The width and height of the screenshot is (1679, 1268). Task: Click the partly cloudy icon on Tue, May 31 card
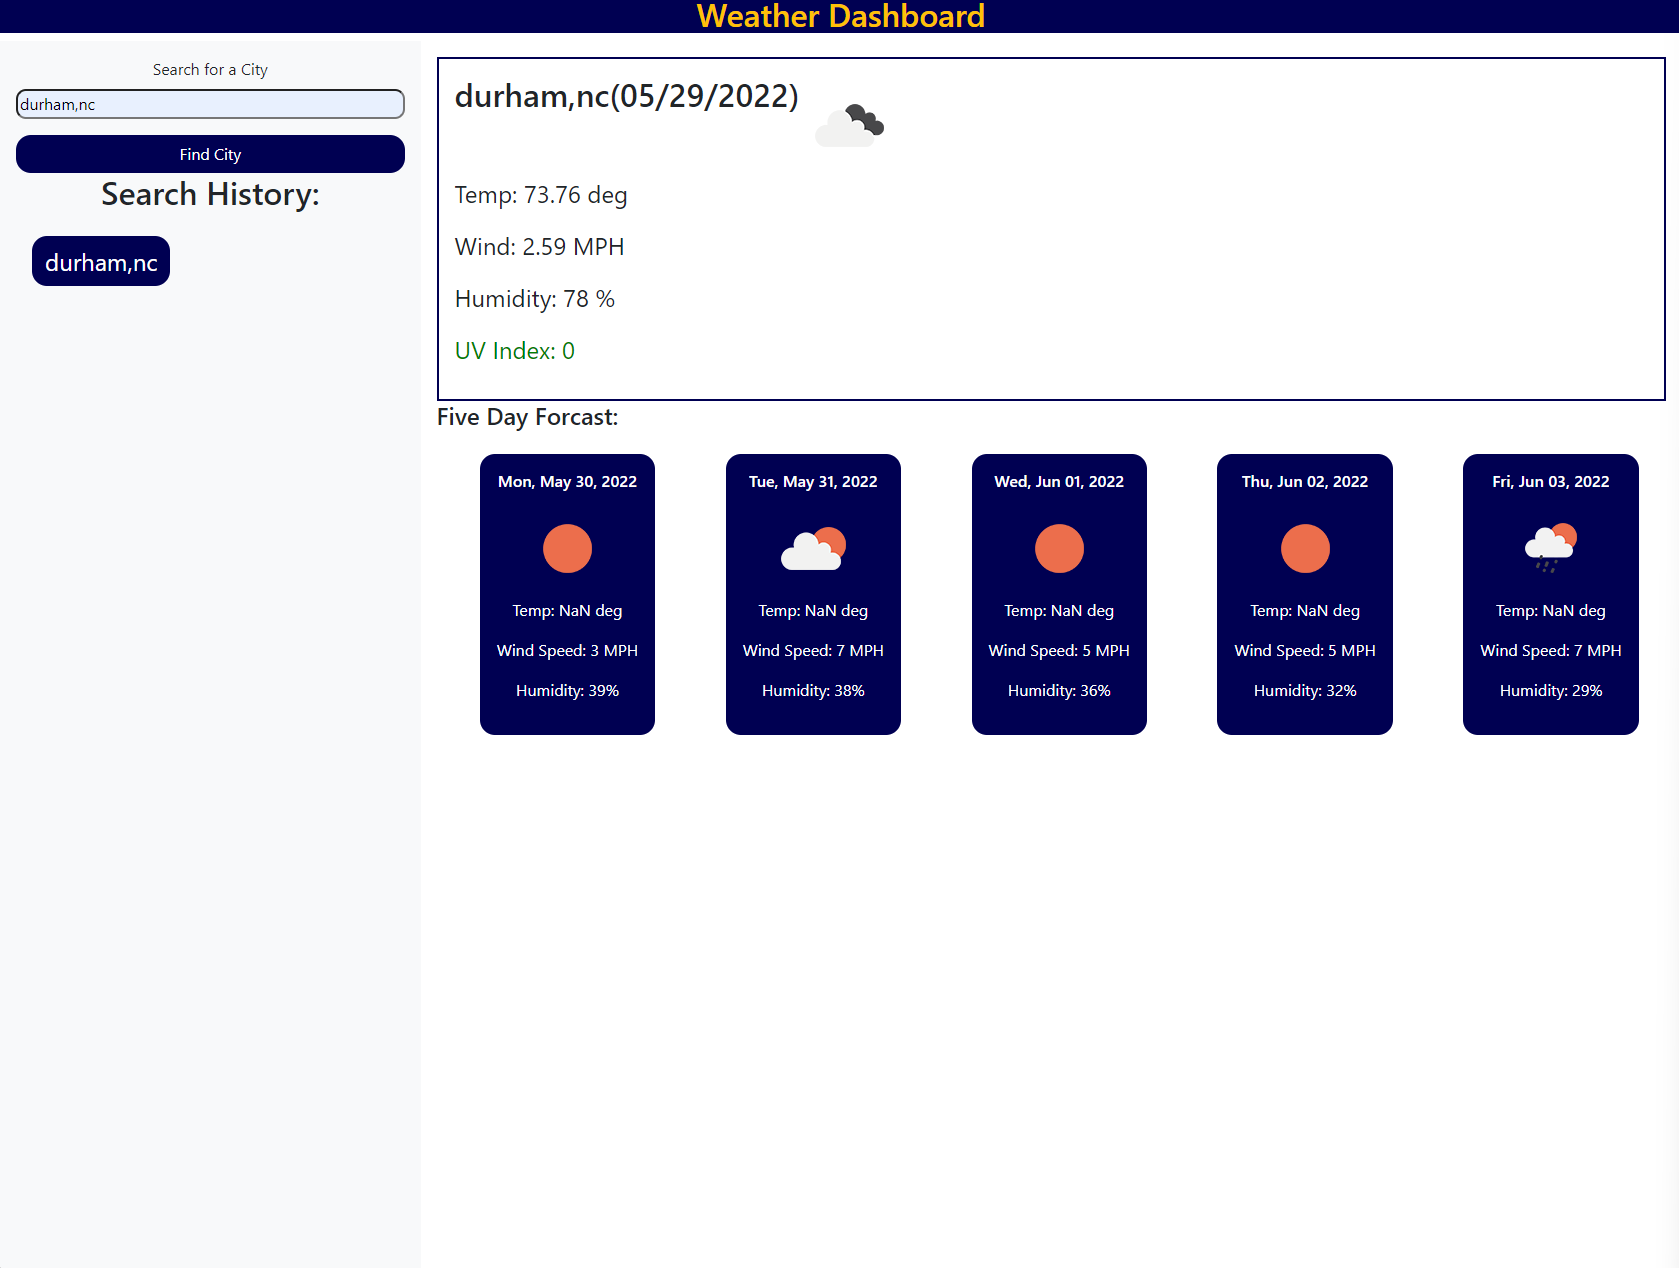coord(813,548)
